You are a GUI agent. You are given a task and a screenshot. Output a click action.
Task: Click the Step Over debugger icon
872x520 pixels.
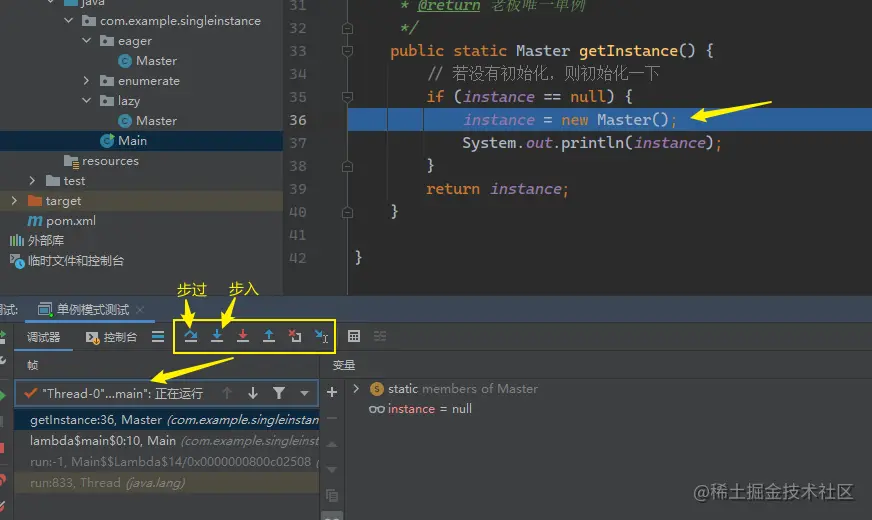[x=191, y=336]
